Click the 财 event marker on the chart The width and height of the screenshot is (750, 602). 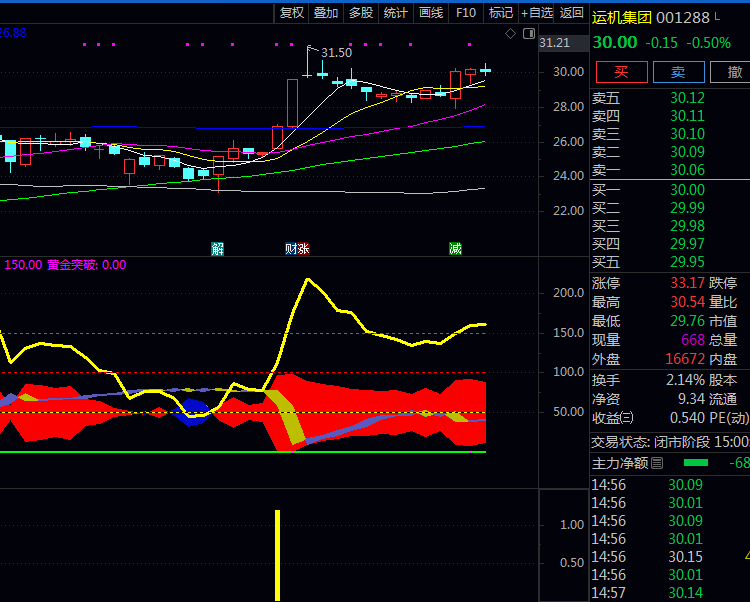click(291, 248)
